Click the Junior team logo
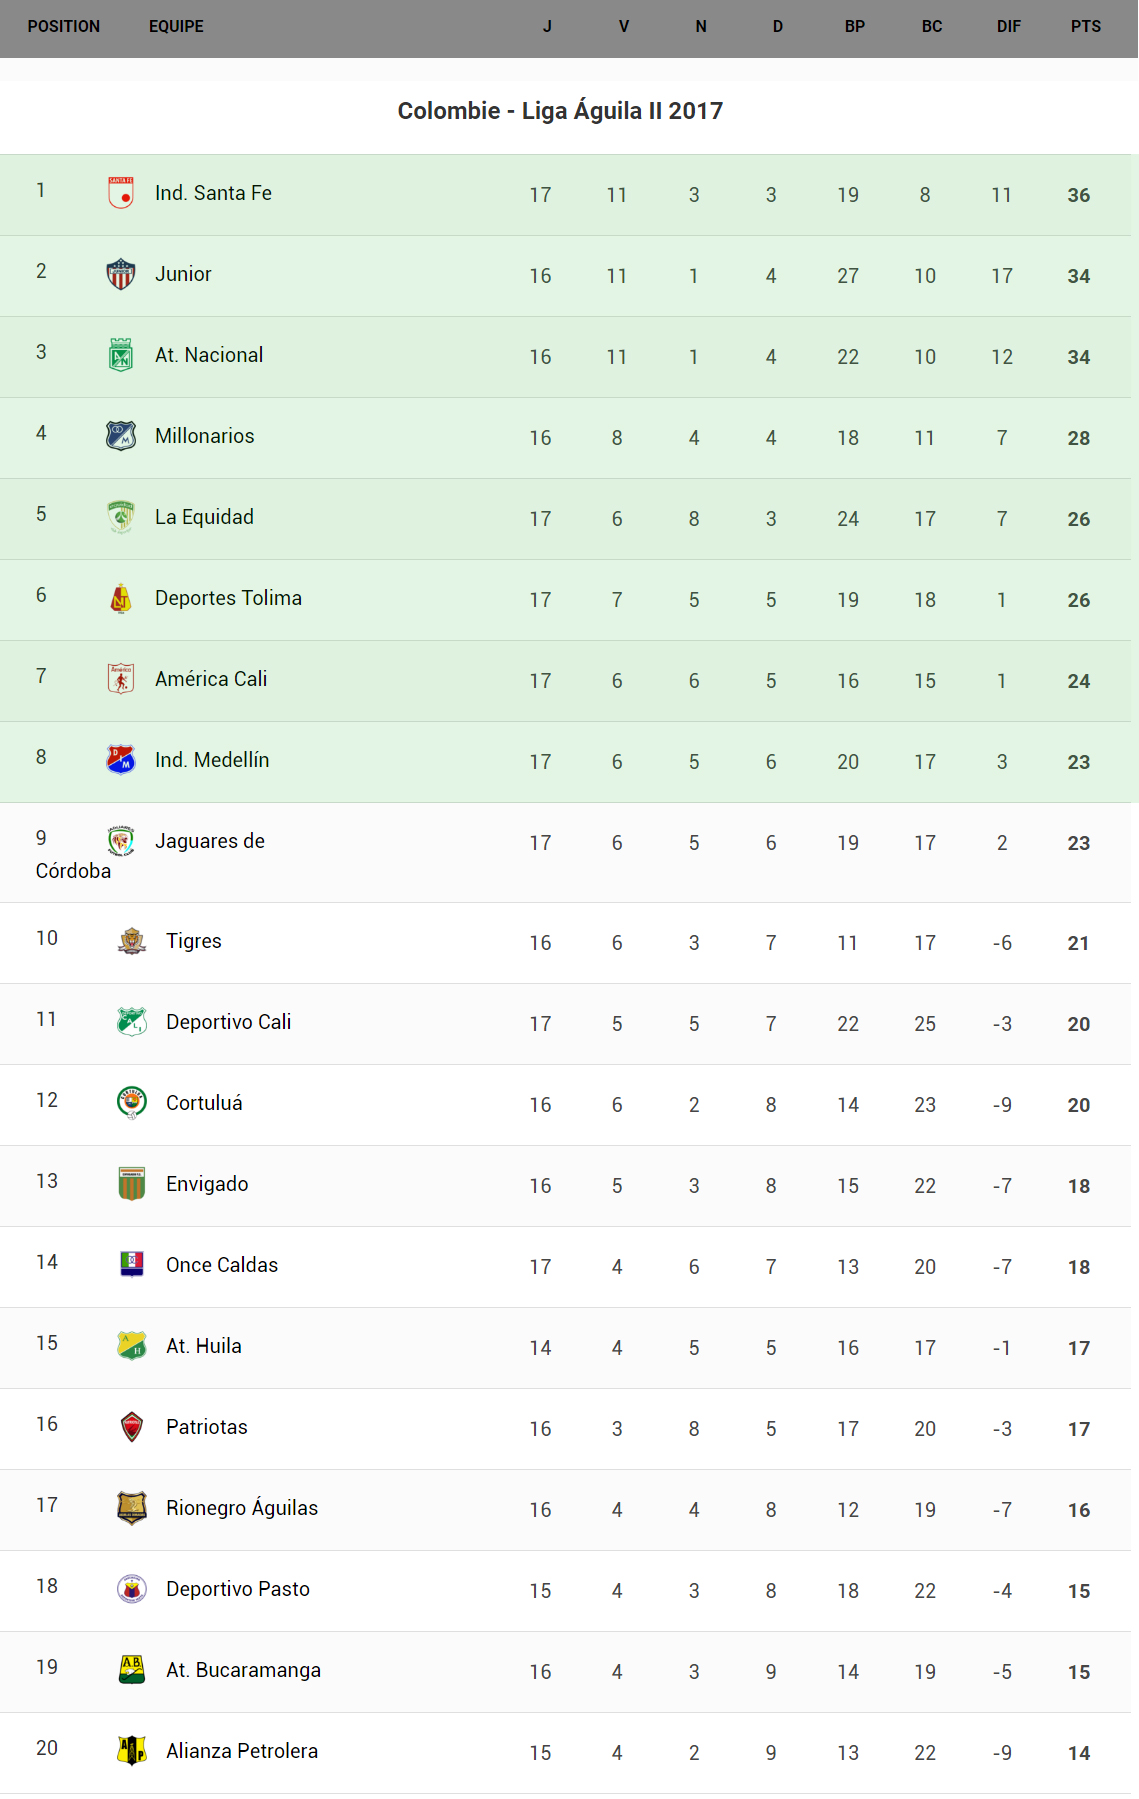This screenshot has height=1799, width=1139. click(x=121, y=273)
